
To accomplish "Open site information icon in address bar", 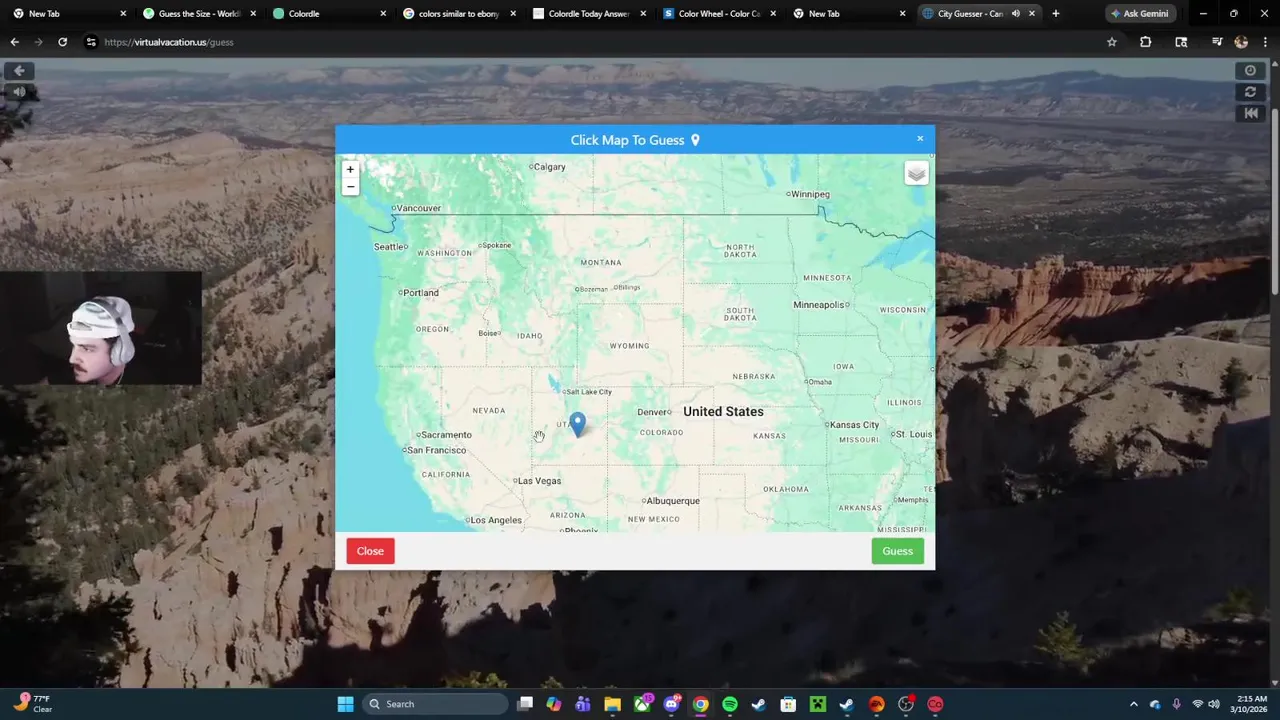I will (91, 42).
